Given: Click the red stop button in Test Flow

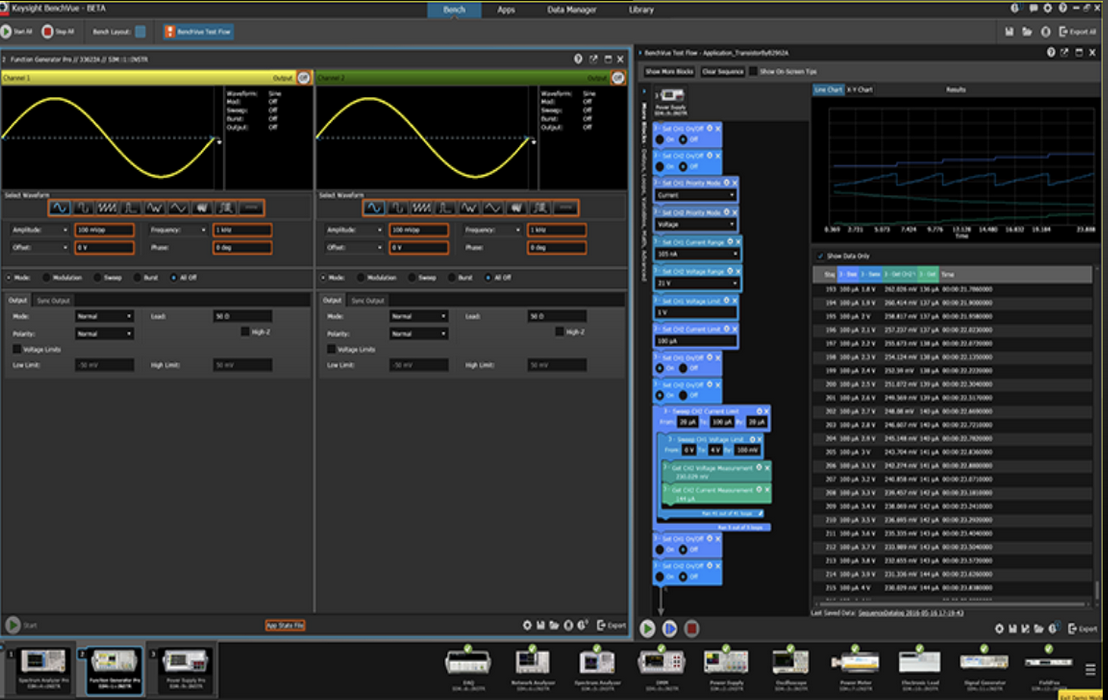Looking at the screenshot, I should point(692,628).
